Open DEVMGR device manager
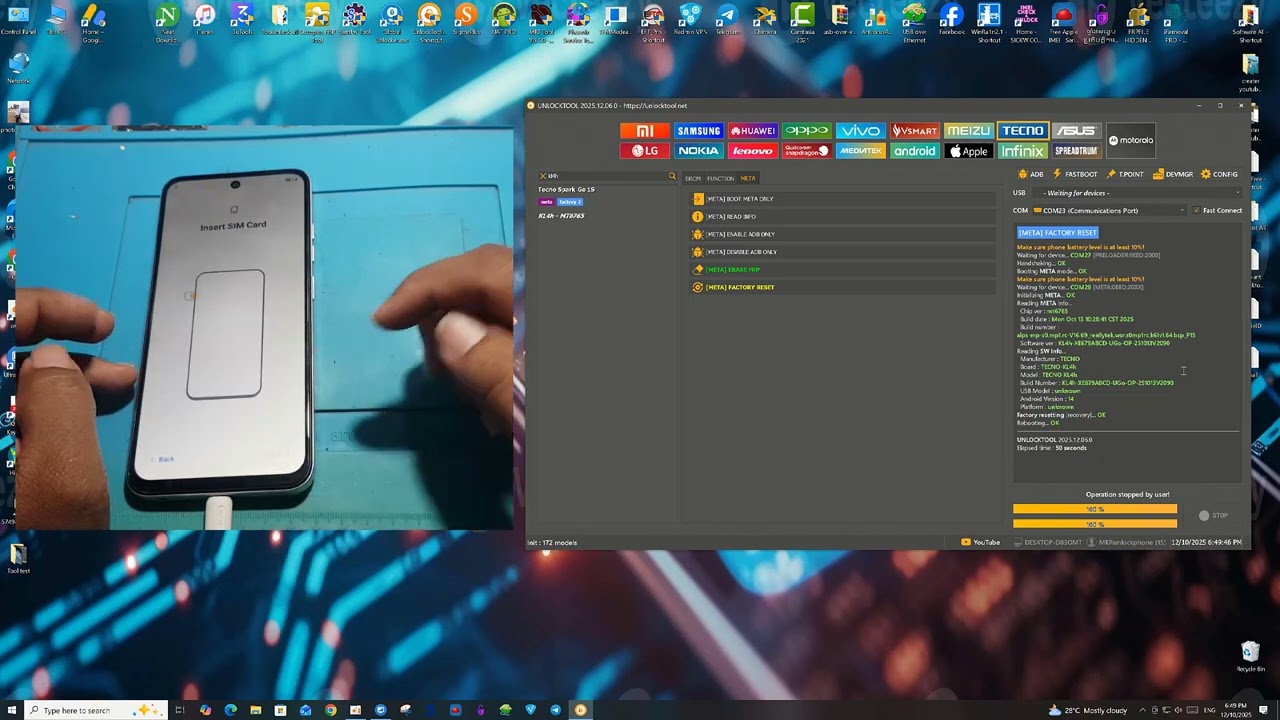 [x=1173, y=174]
